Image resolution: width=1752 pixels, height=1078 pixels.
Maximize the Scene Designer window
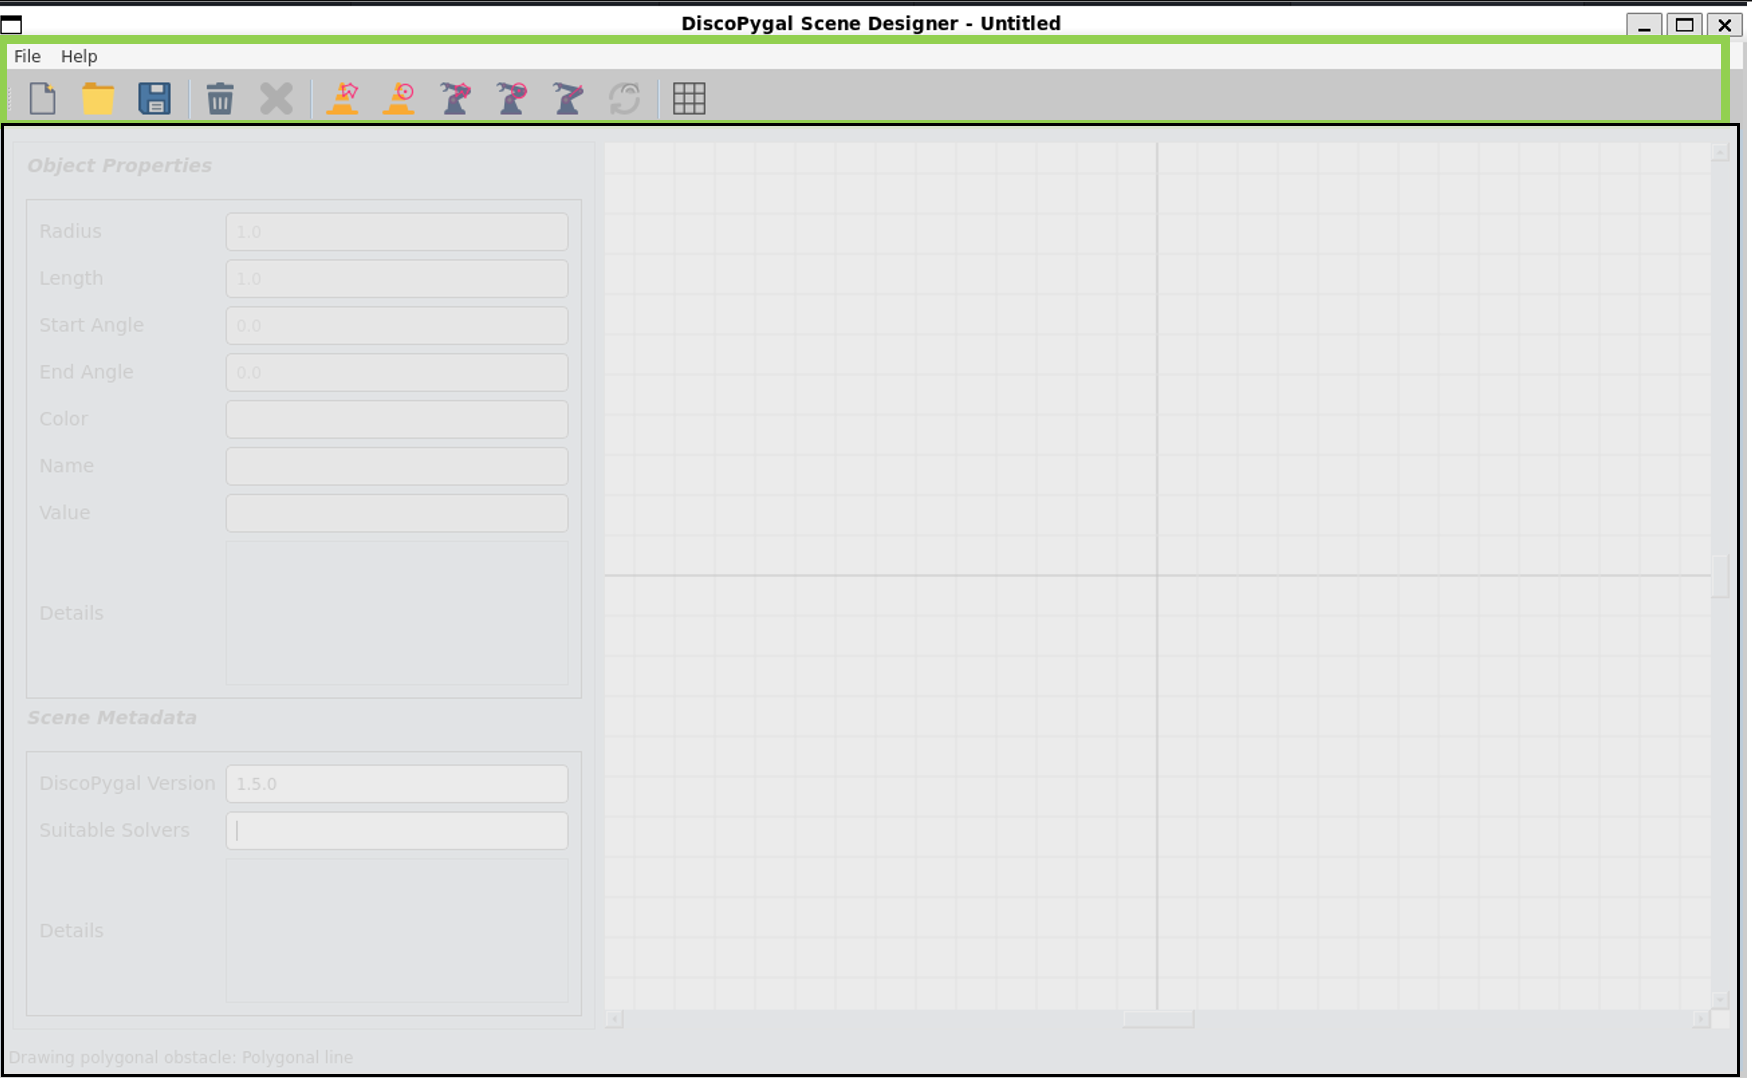1685,24
